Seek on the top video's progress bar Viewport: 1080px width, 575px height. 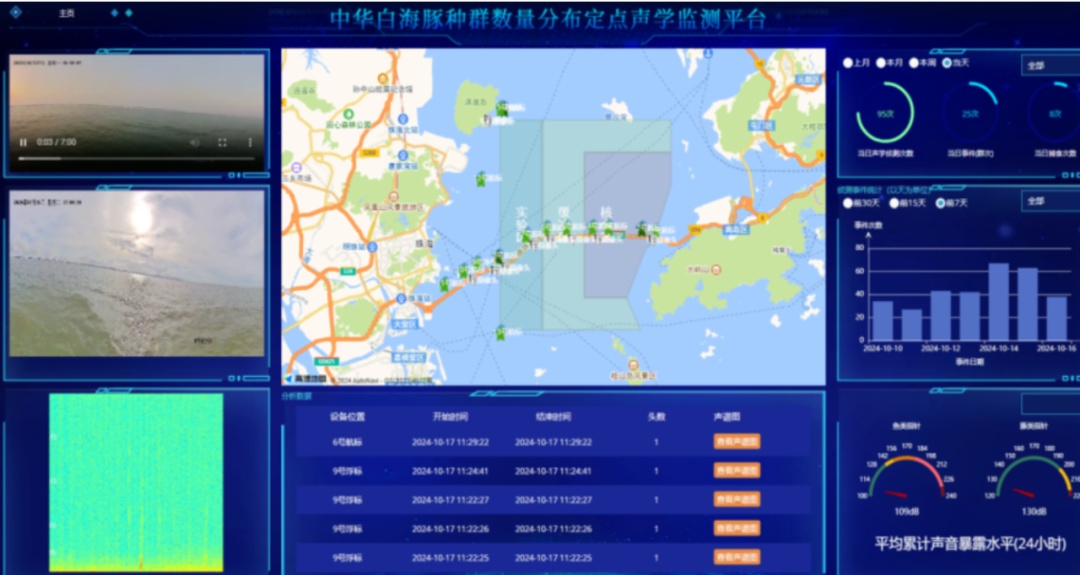pyautogui.click(x=130, y=158)
